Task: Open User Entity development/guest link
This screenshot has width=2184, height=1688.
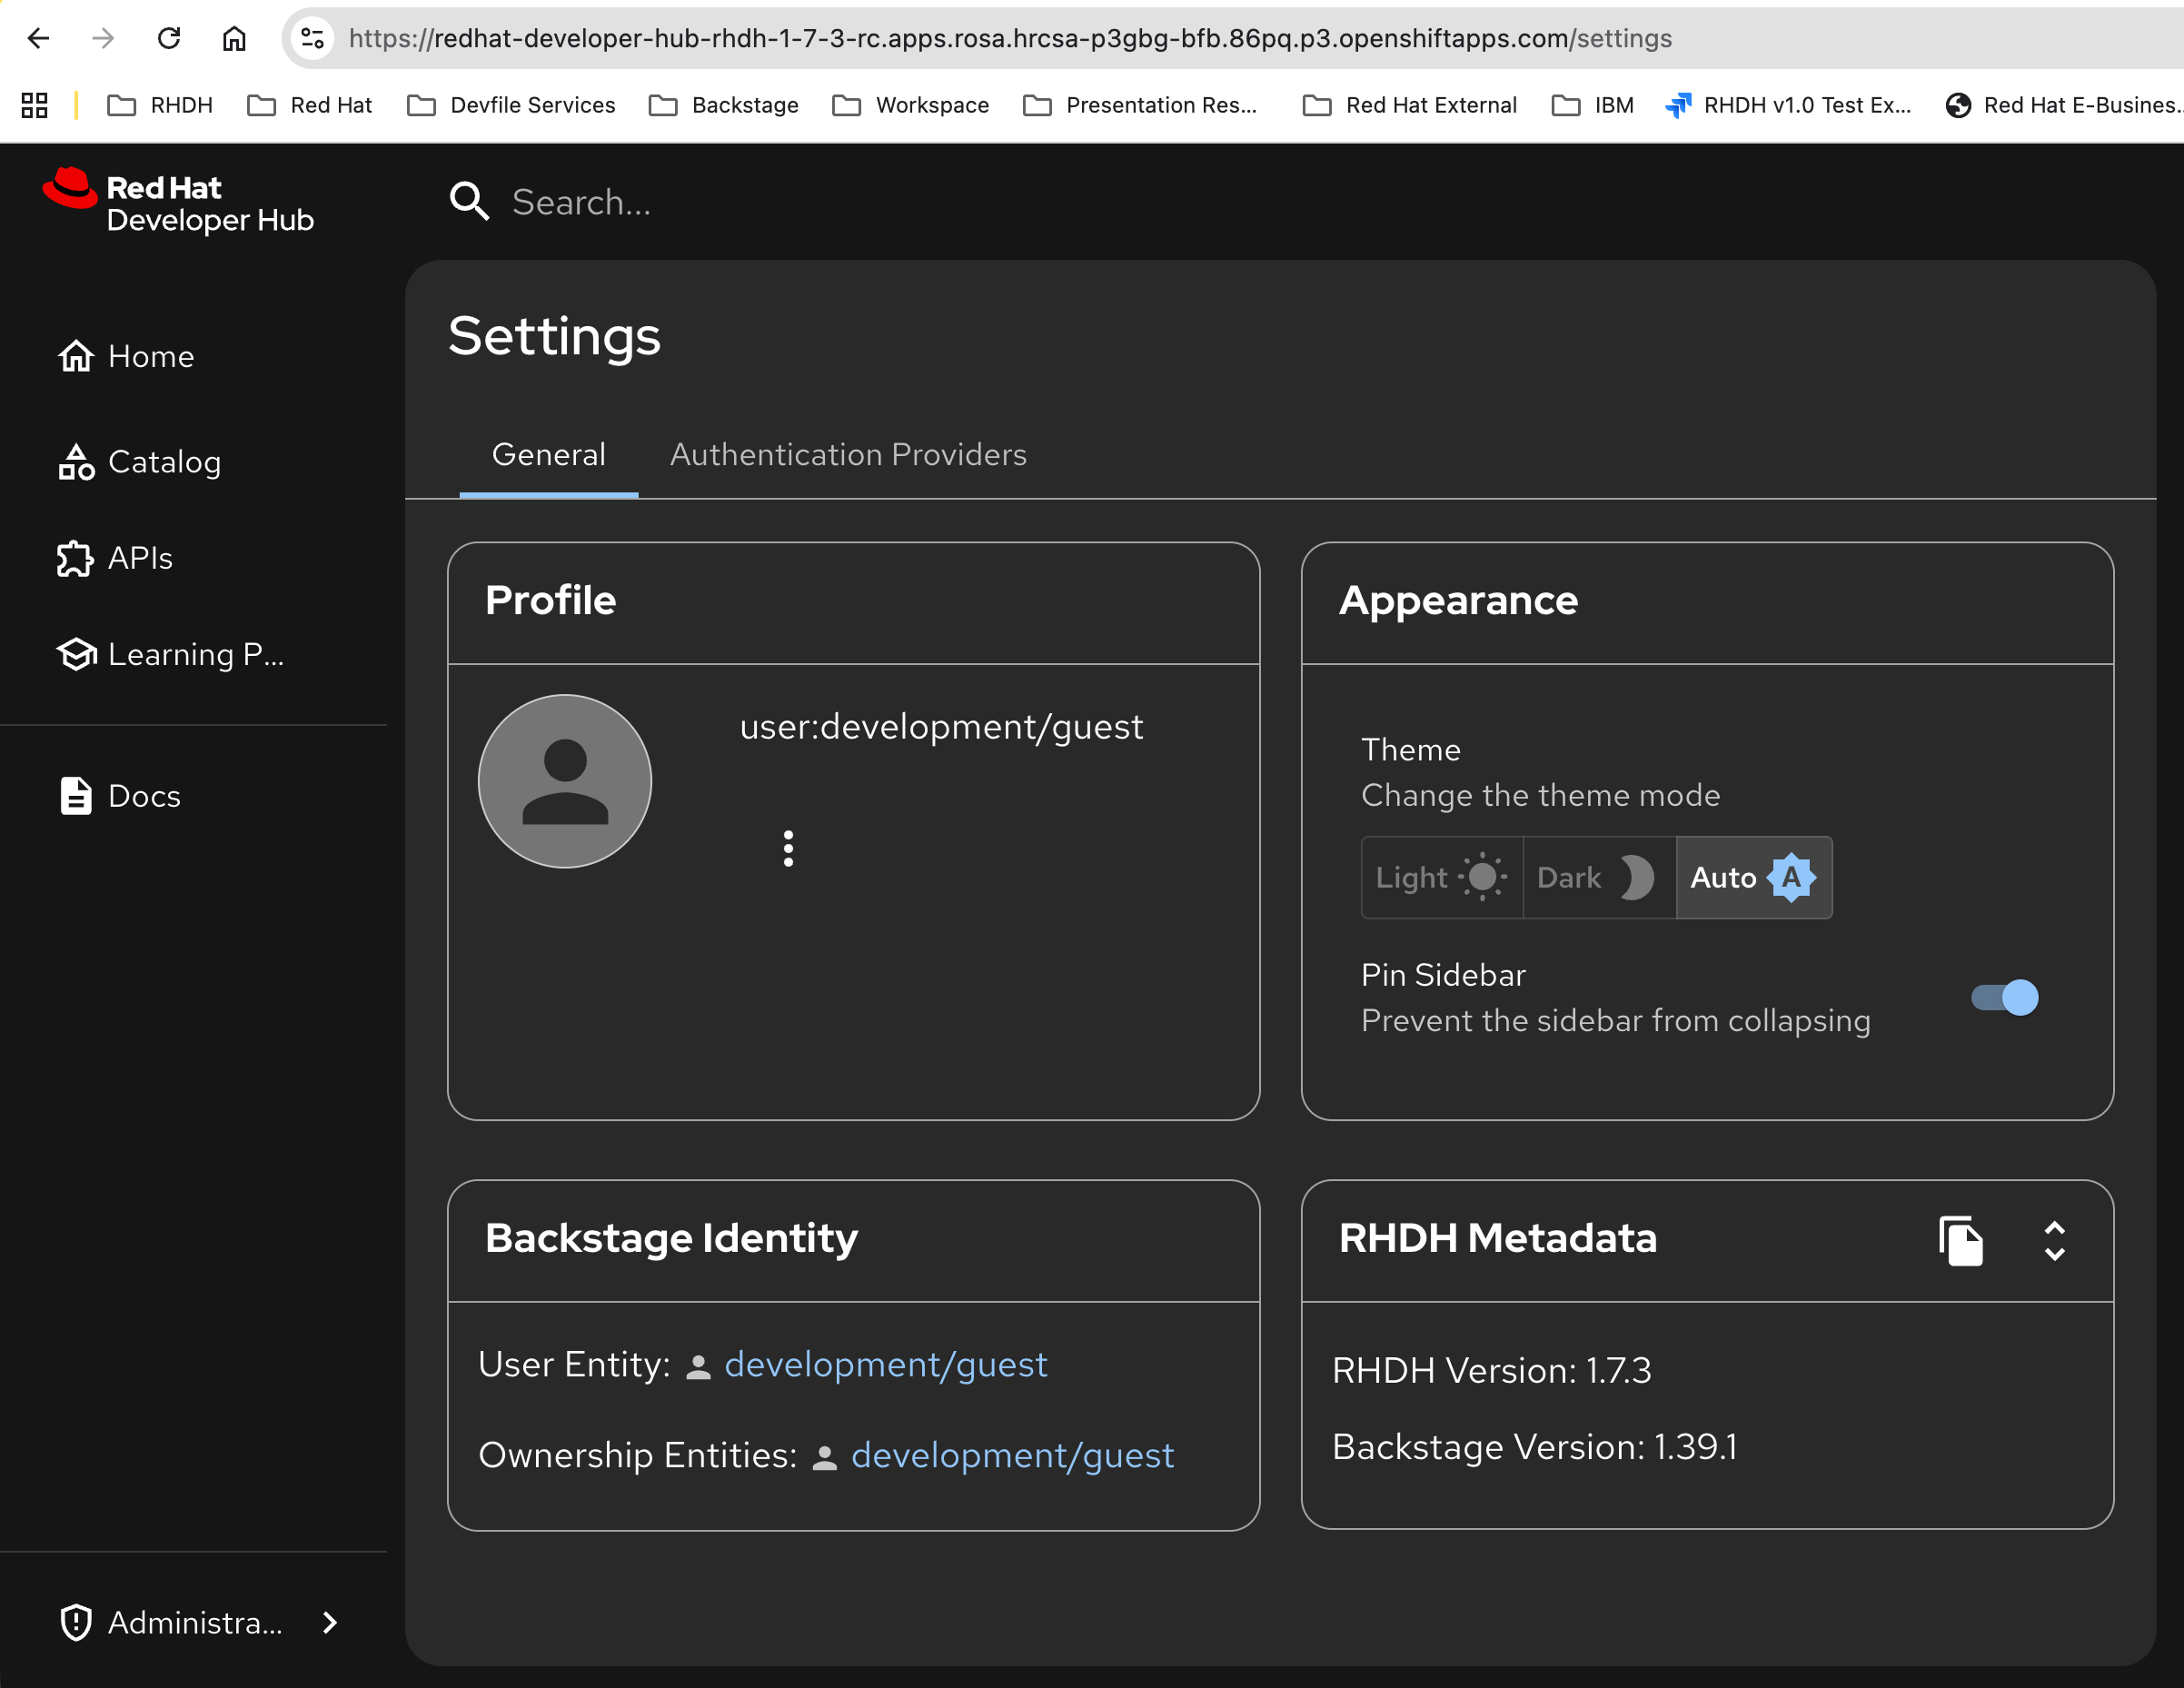Action: [885, 1364]
